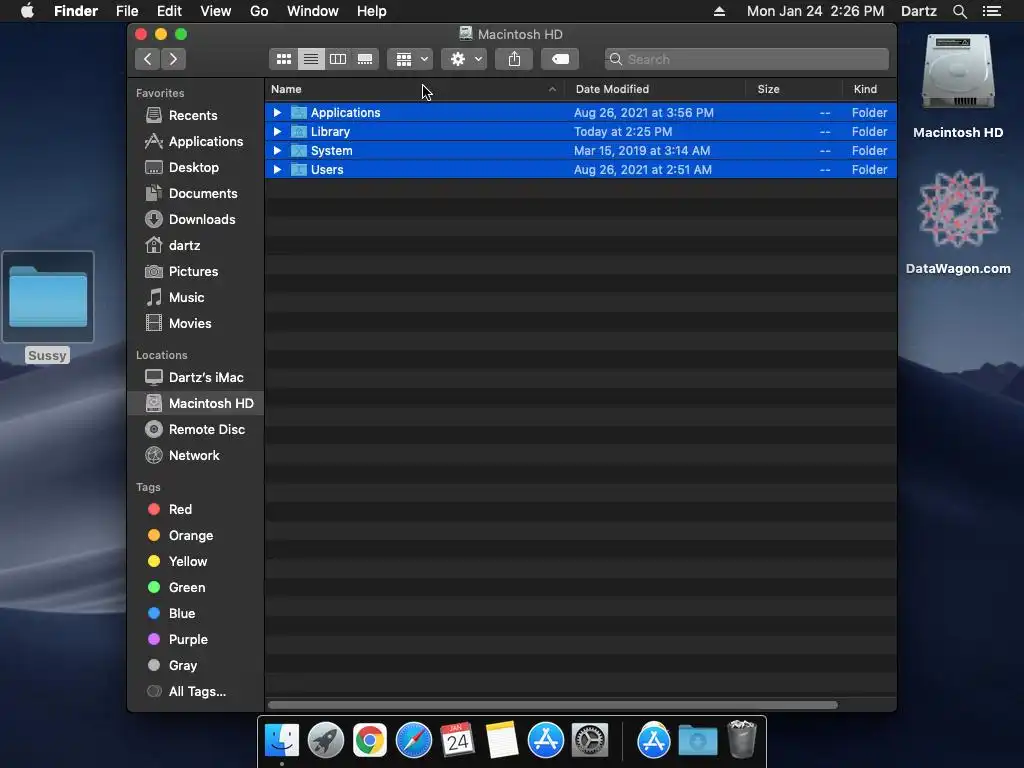This screenshot has width=1024, height=768.
Task: Filter by the Orange tag
Action: (x=191, y=536)
